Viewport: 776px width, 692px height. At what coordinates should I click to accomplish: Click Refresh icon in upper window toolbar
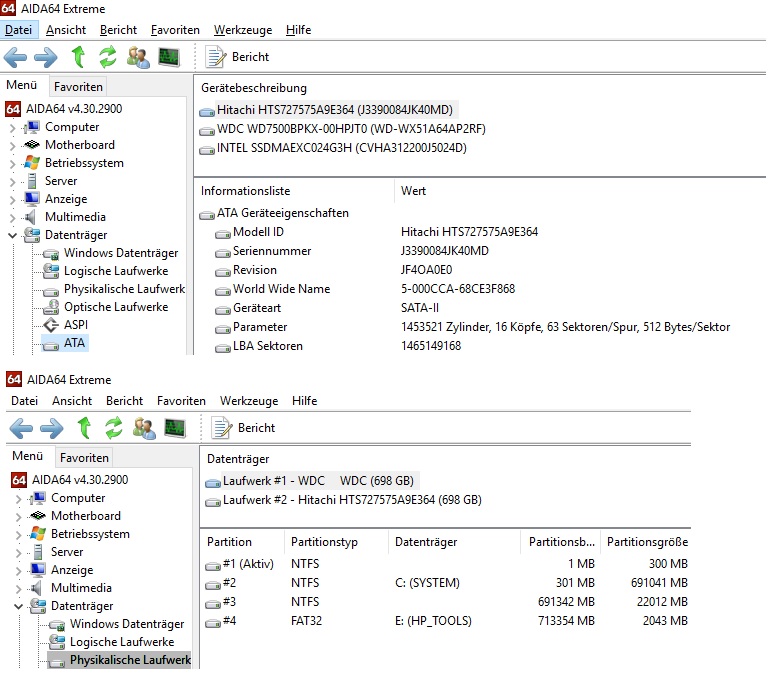point(108,56)
